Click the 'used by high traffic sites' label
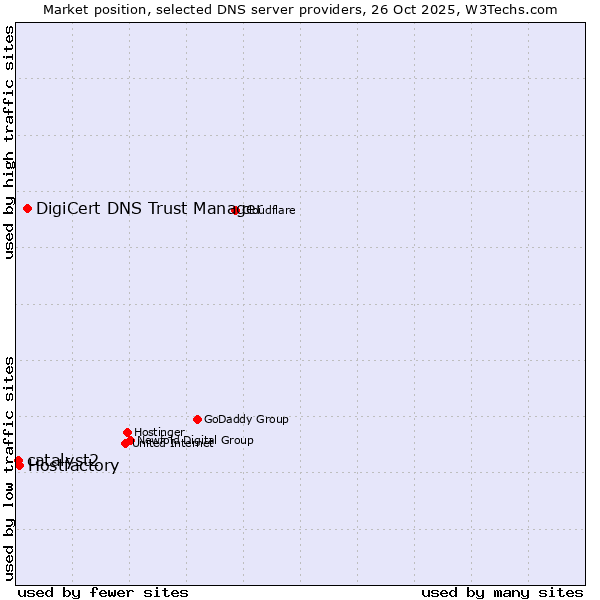Viewport: 600px width, 600px height. pyautogui.click(x=9, y=142)
